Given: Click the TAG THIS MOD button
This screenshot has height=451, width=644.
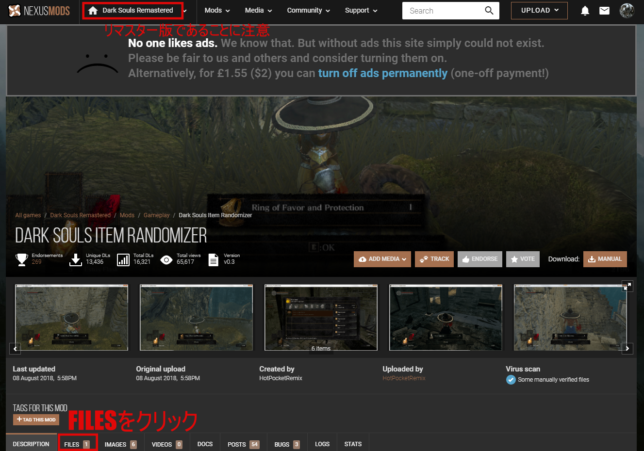Looking at the screenshot, I should pyautogui.click(x=36, y=419).
